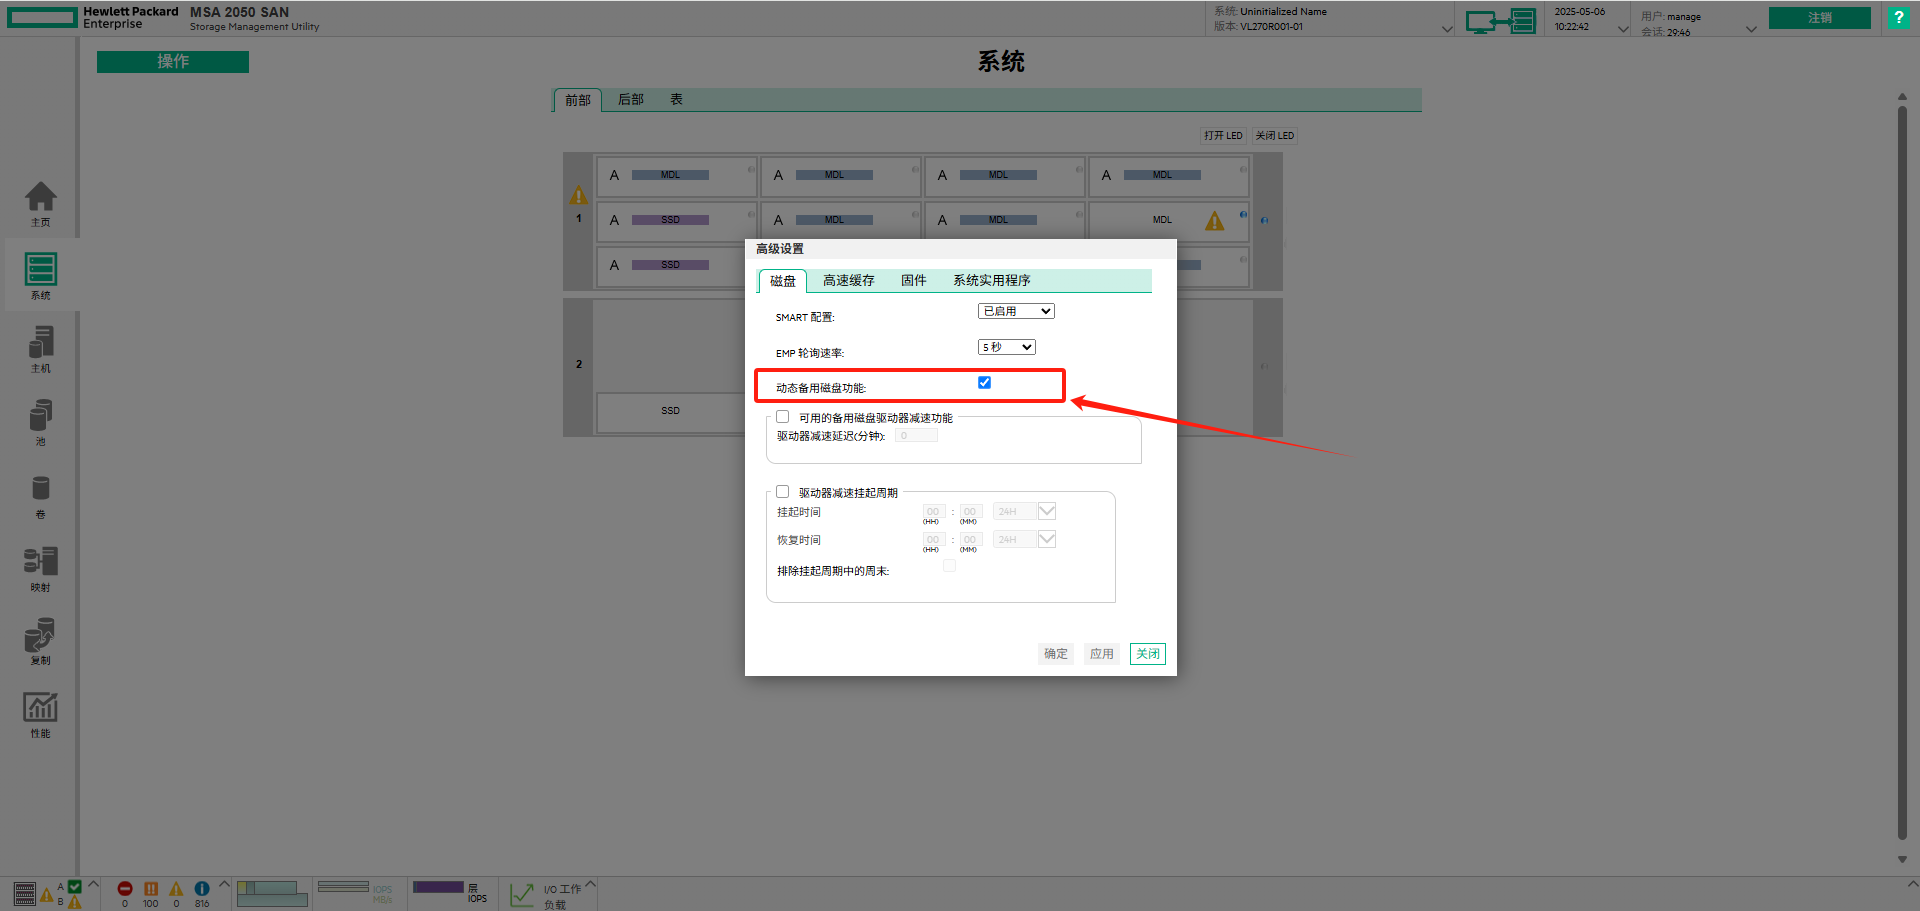
Task: Enable 驱动器减速挂起周期 checkbox
Action: point(783,492)
